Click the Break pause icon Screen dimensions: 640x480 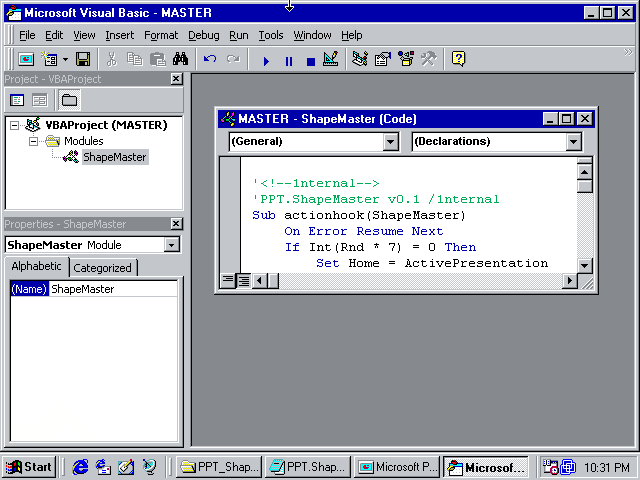289,61
